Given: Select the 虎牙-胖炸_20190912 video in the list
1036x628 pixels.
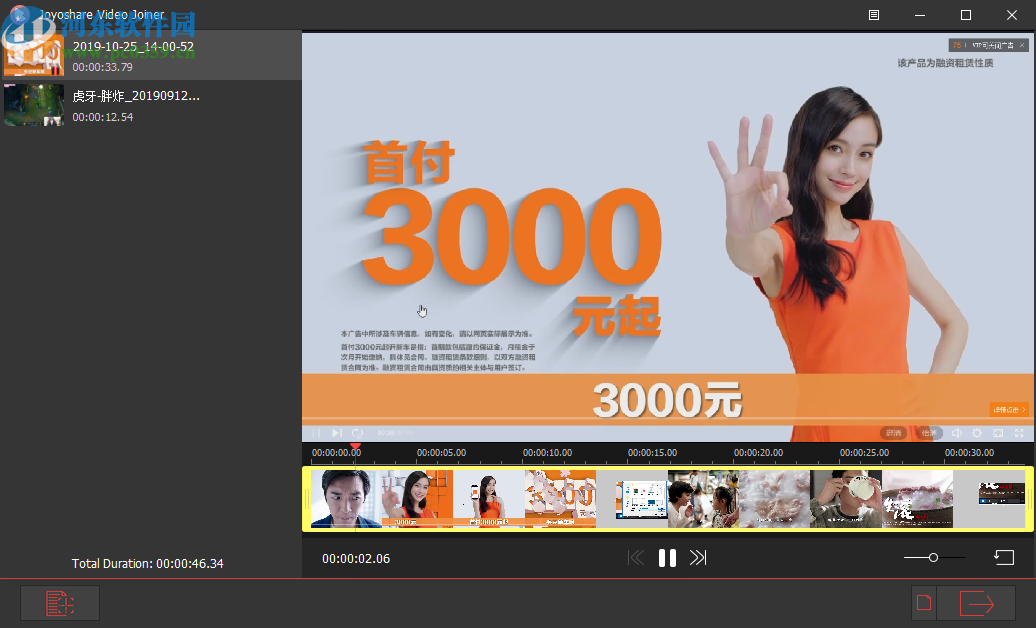Looking at the screenshot, I should point(150,105).
